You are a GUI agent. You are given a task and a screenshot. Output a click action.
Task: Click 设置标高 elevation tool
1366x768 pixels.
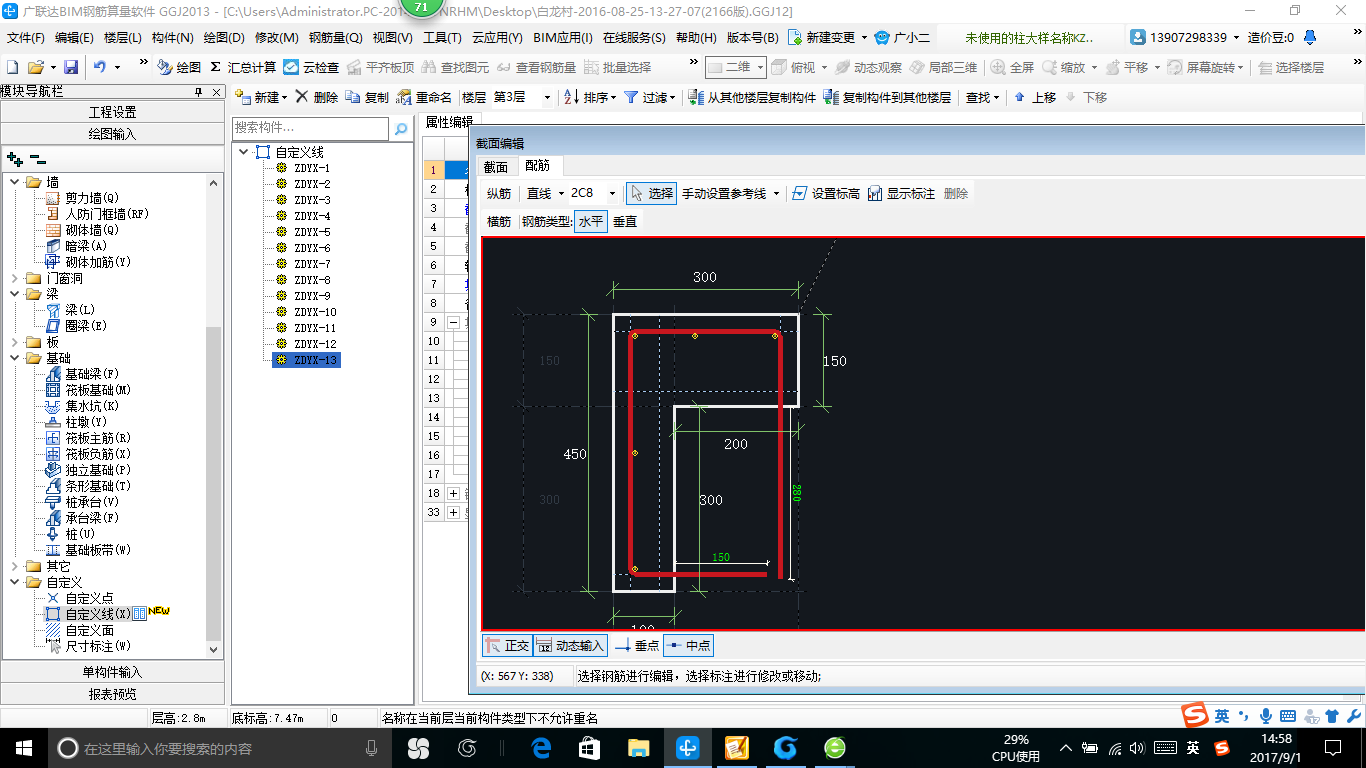[x=826, y=193]
